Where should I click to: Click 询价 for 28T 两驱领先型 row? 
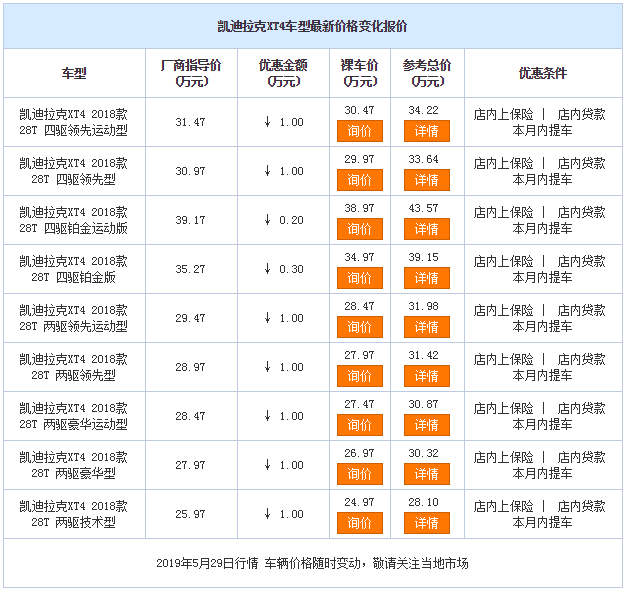(359, 376)
